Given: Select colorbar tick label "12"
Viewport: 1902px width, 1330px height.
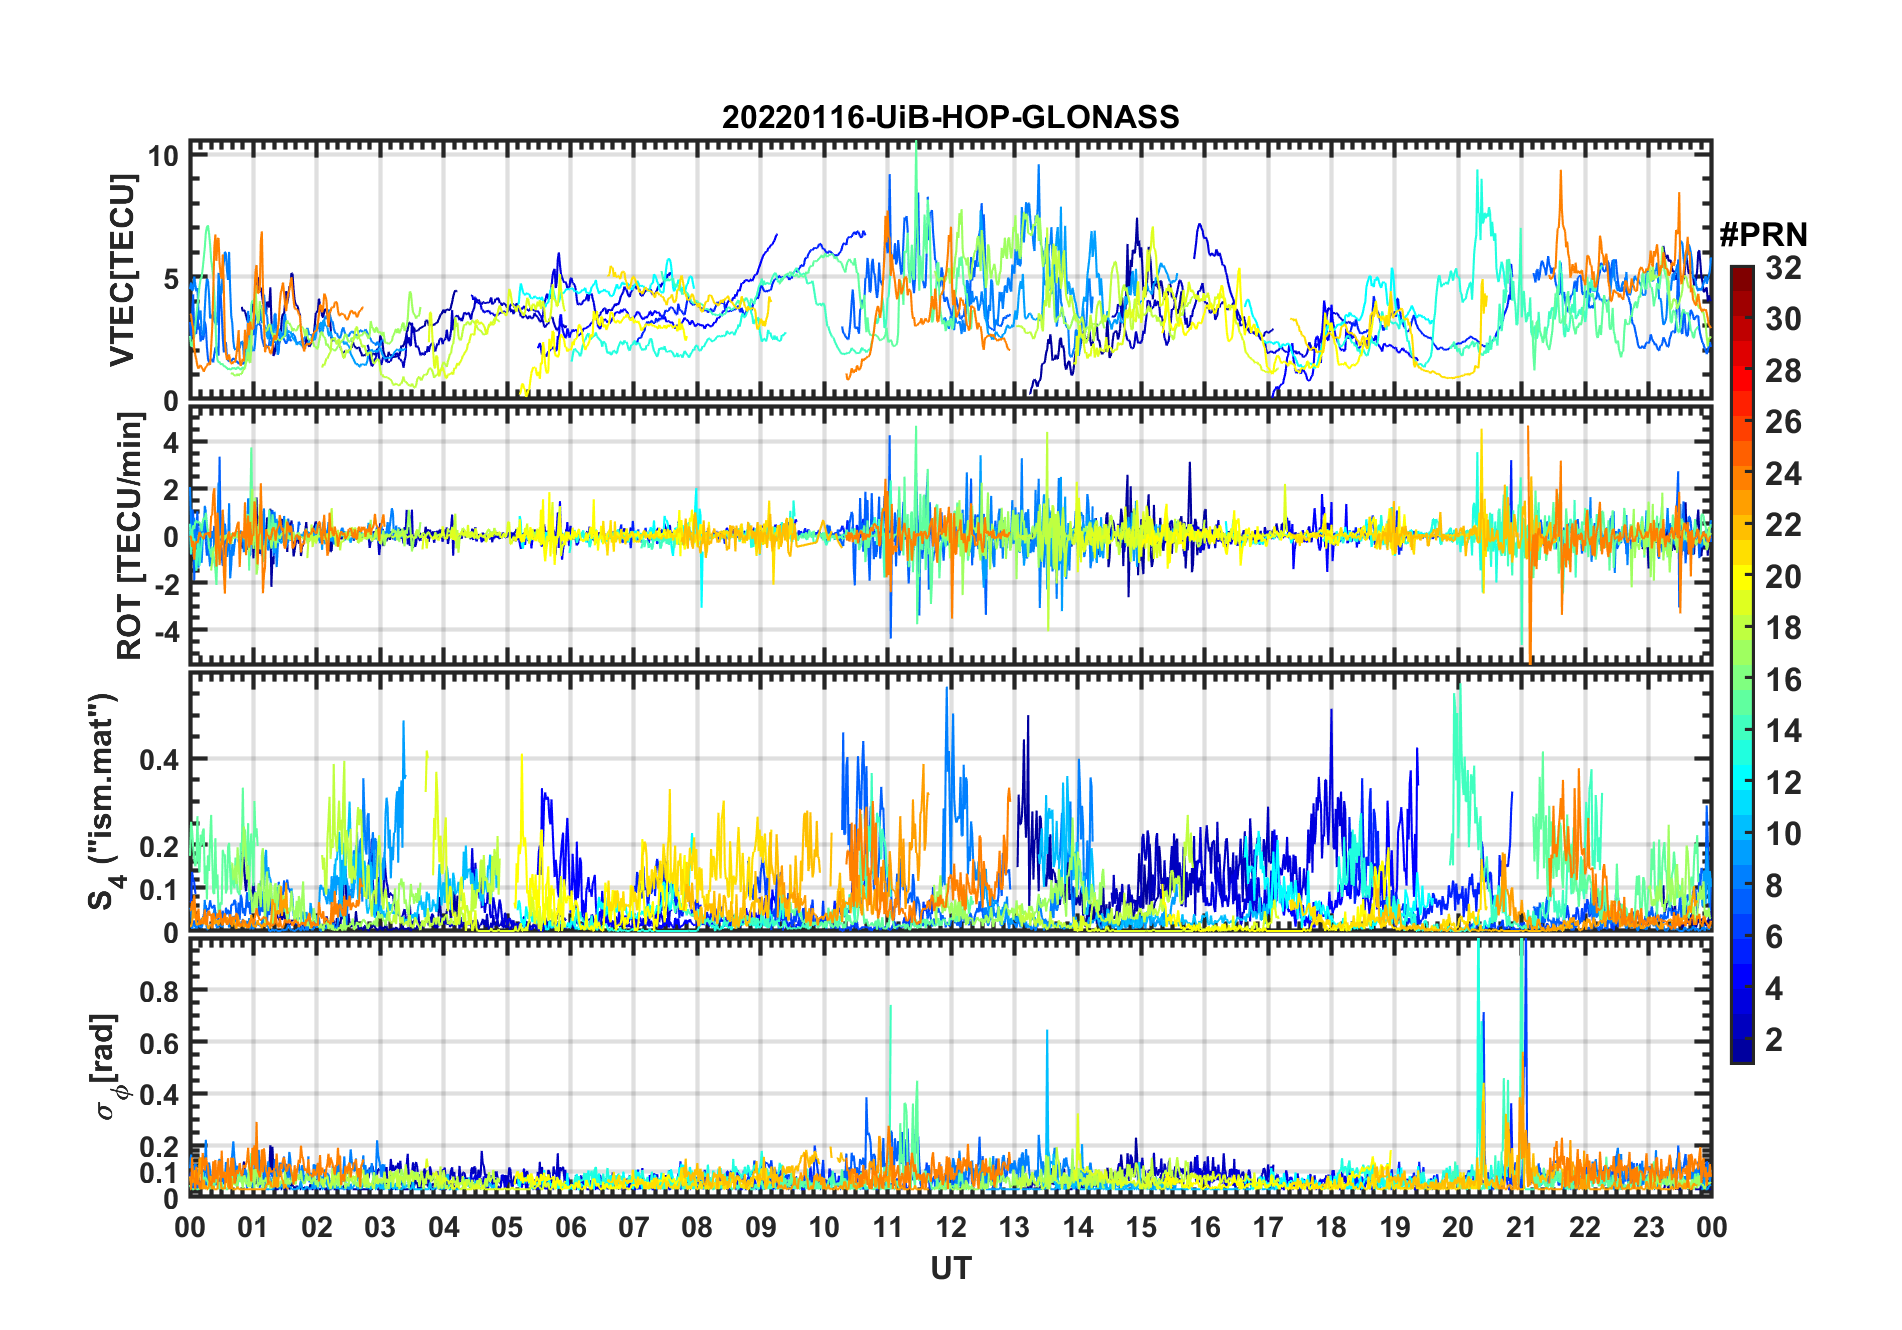Looking at the screenshot, I should [x=1784, y=783].
